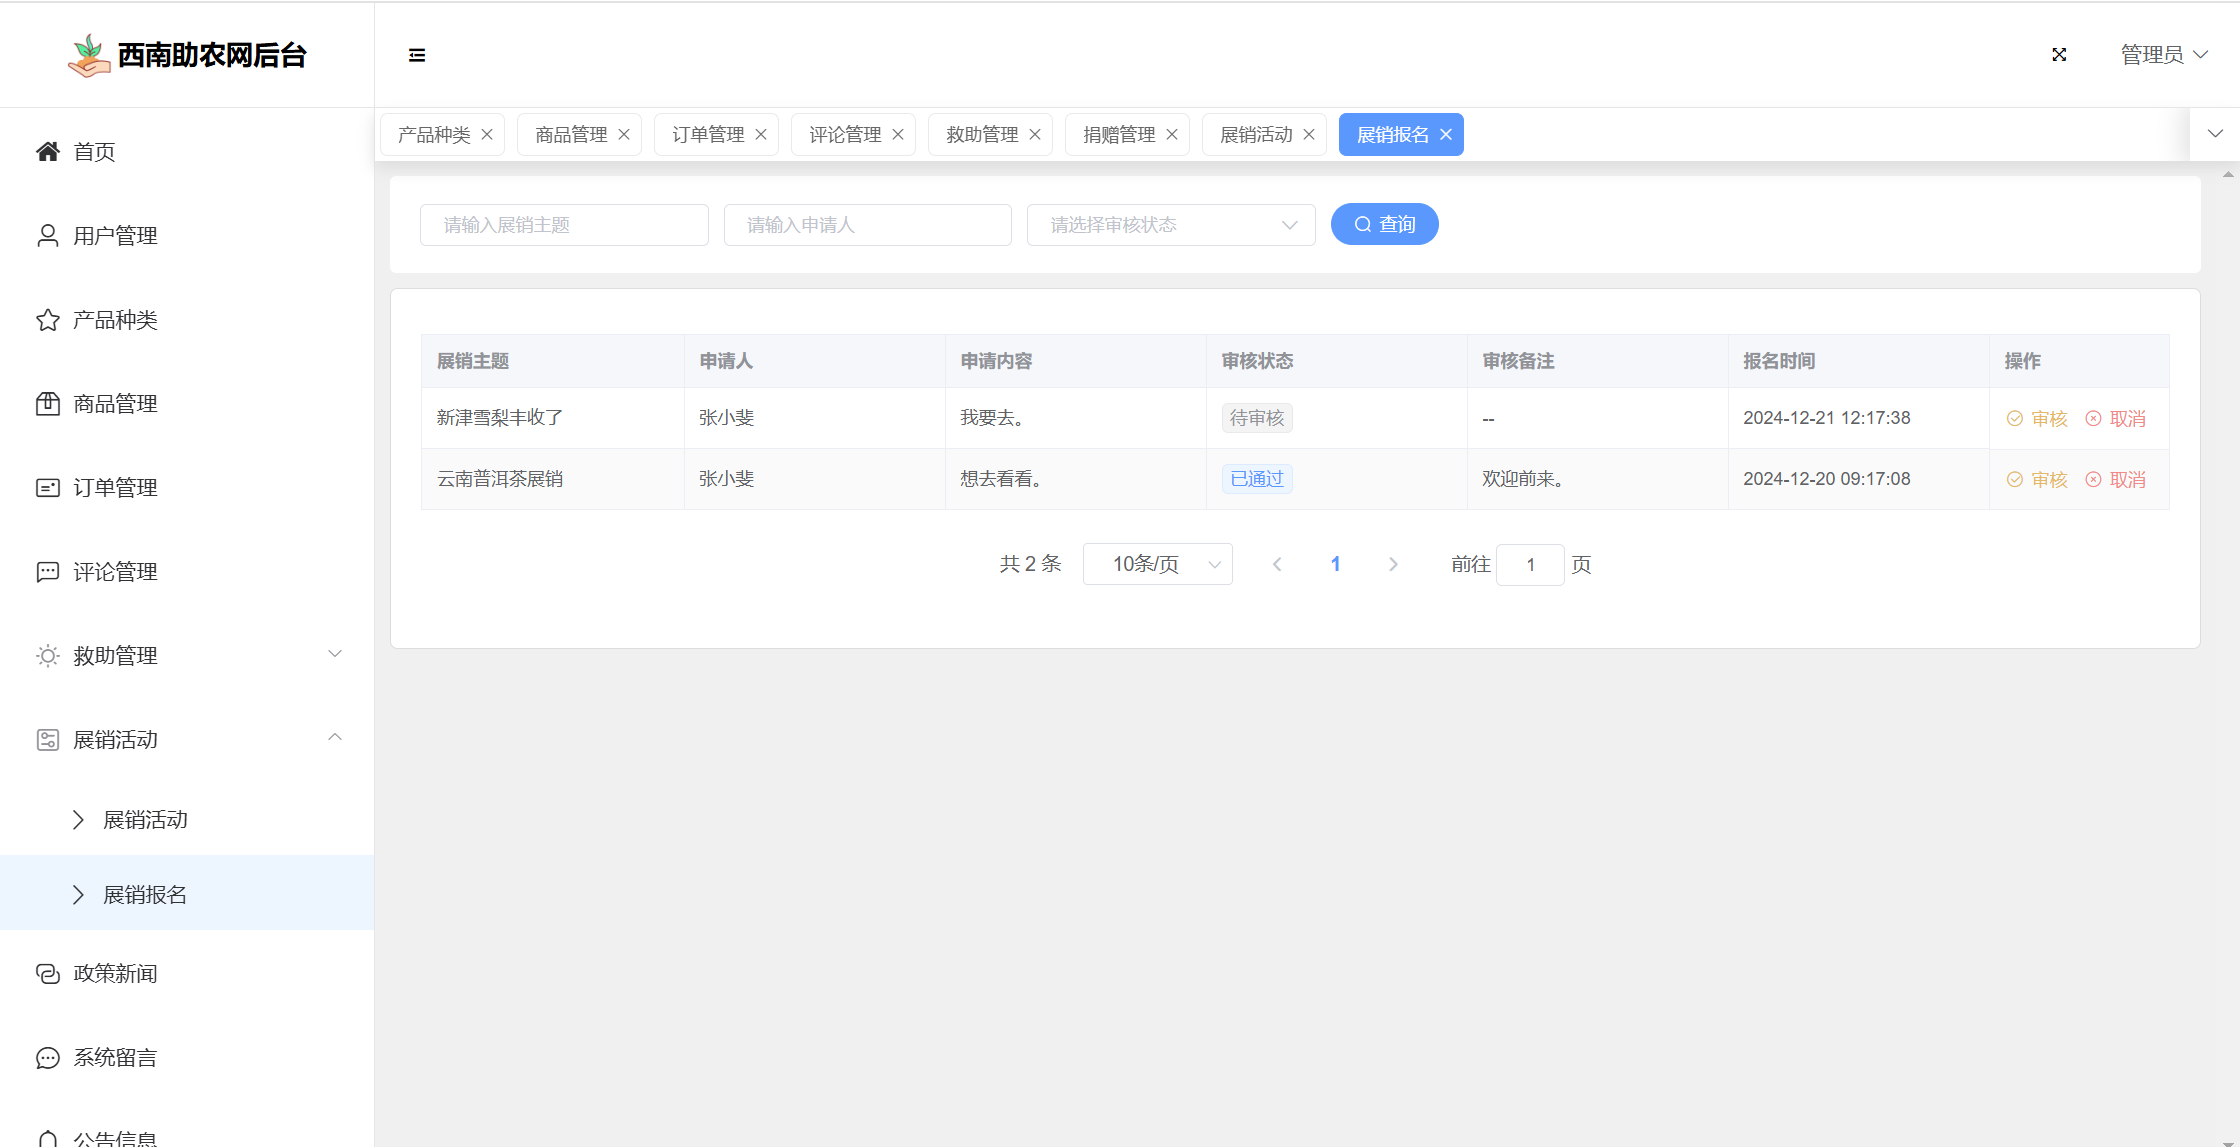Click the fullscreen toggle icon
The image size is (2240, 1147).
2059,55
